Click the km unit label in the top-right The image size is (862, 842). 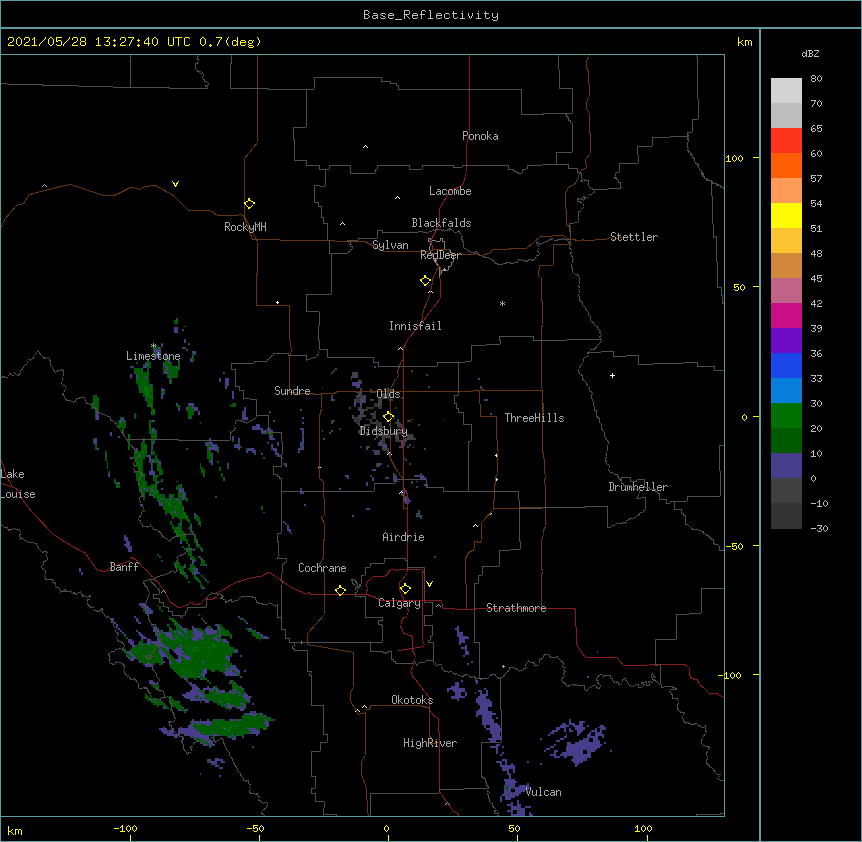pyautogui.click(x=744, y=42)
